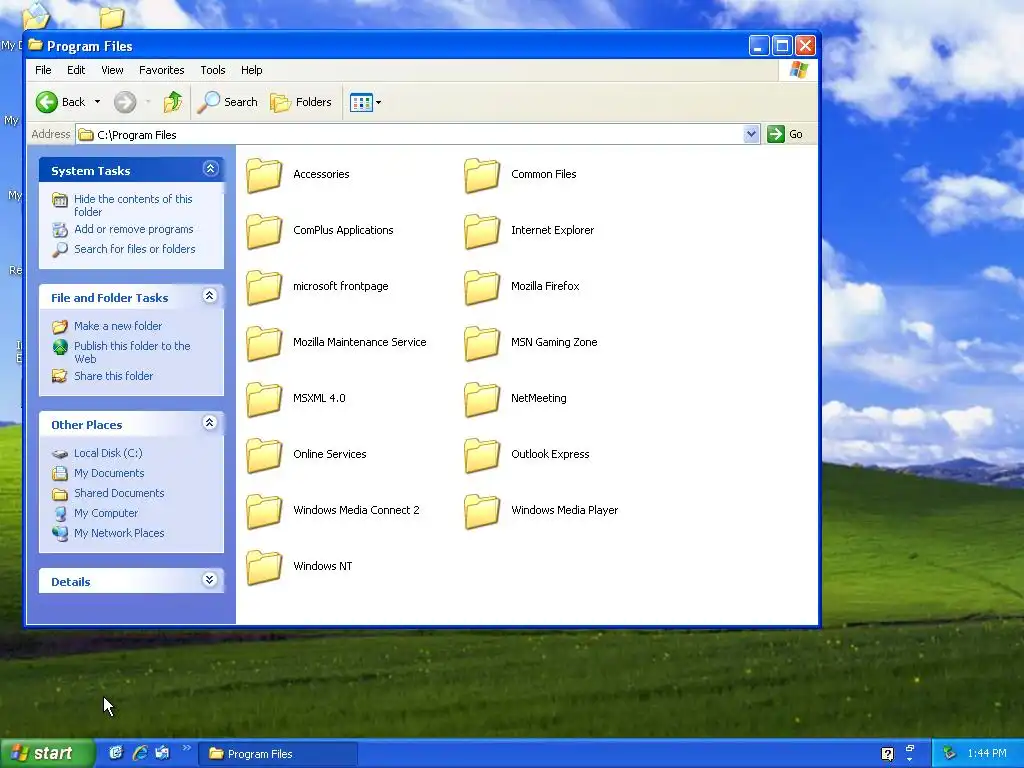Click the Views icon in the toolbar
The image size is (1024, 768).
[x=360, y=102]
